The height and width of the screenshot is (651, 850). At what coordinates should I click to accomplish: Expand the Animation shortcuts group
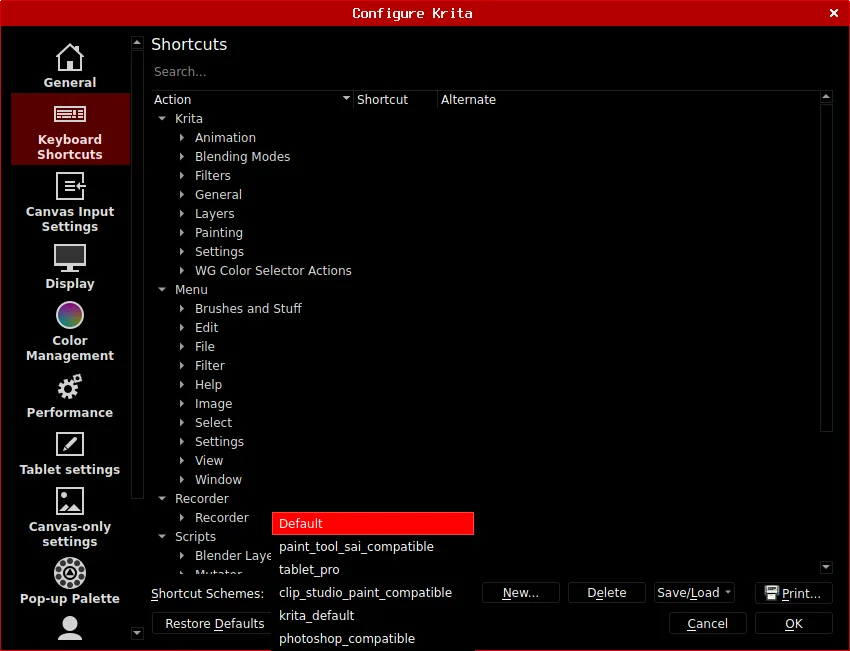coord(182,138)
